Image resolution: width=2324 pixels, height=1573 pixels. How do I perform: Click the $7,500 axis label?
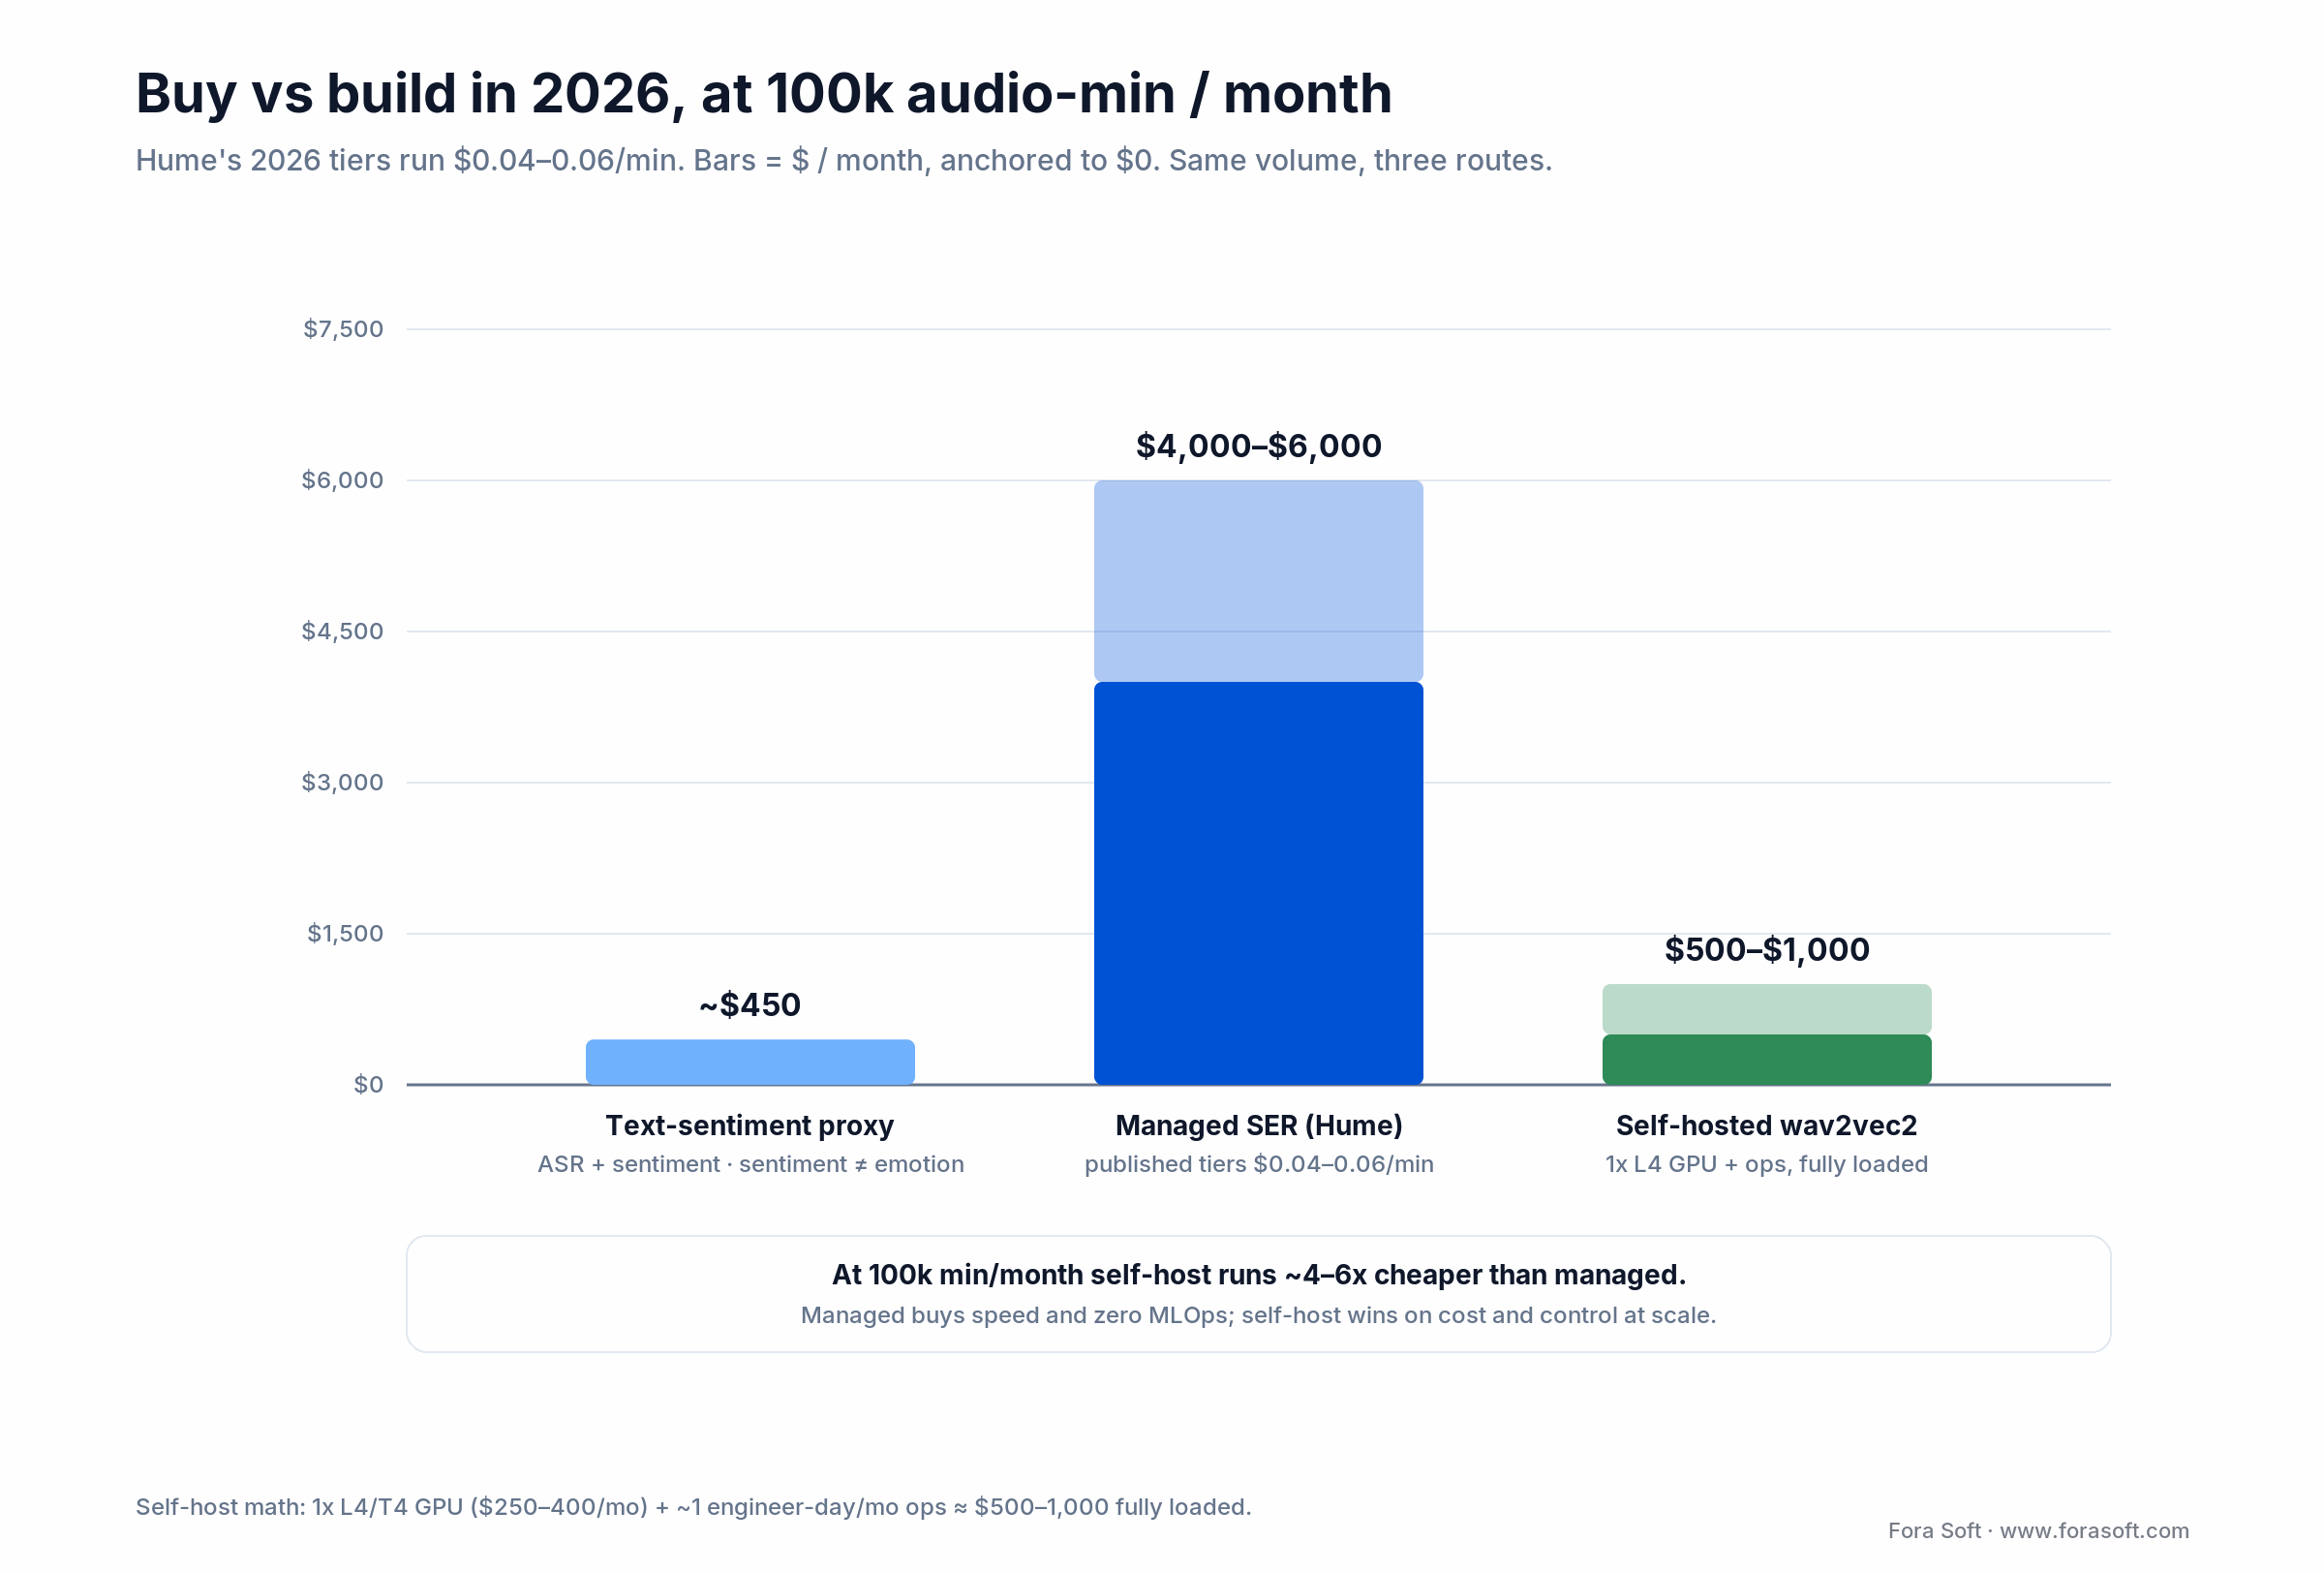(343, 329)
